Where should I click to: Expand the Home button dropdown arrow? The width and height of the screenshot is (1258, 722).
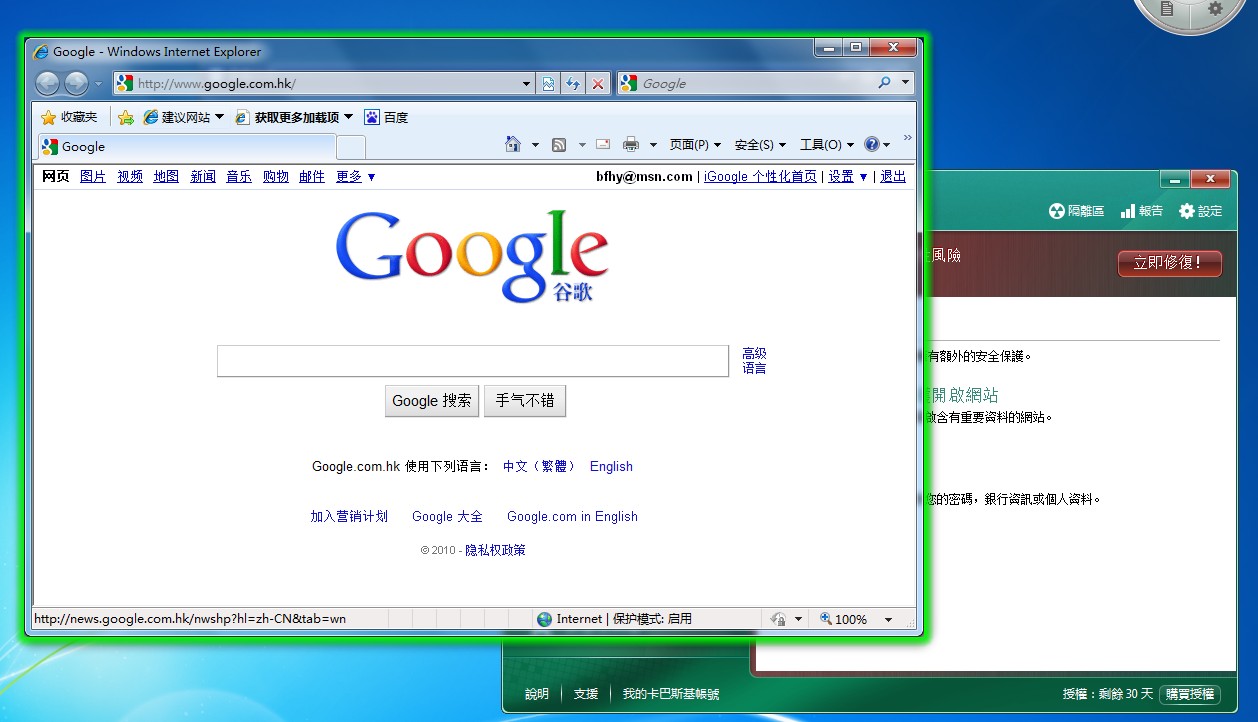click(535, 145)
